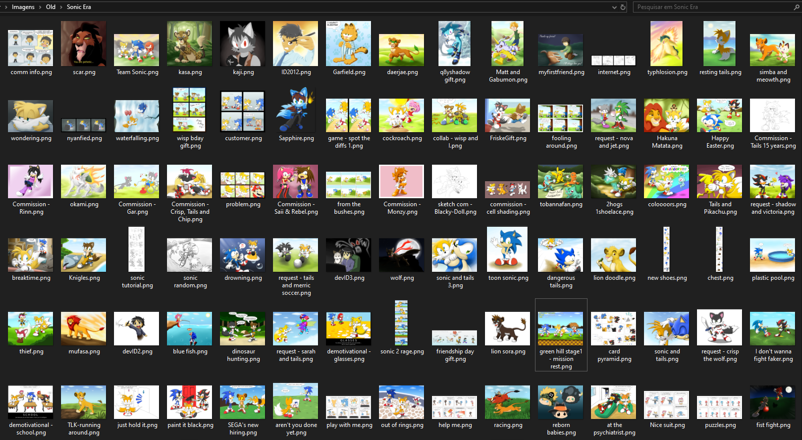Select paint it black.png thumbnail

tap(189, 402)
